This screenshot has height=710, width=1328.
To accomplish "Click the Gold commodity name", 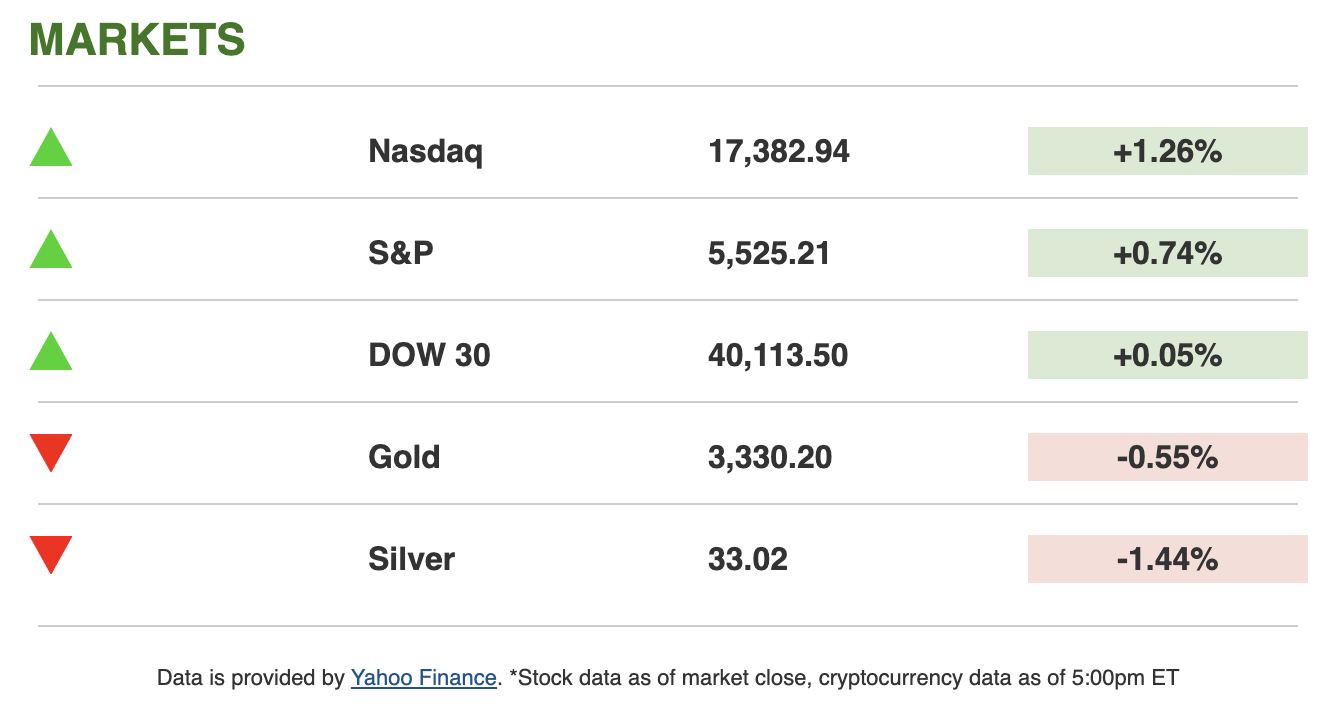I will tap(404, 458).
